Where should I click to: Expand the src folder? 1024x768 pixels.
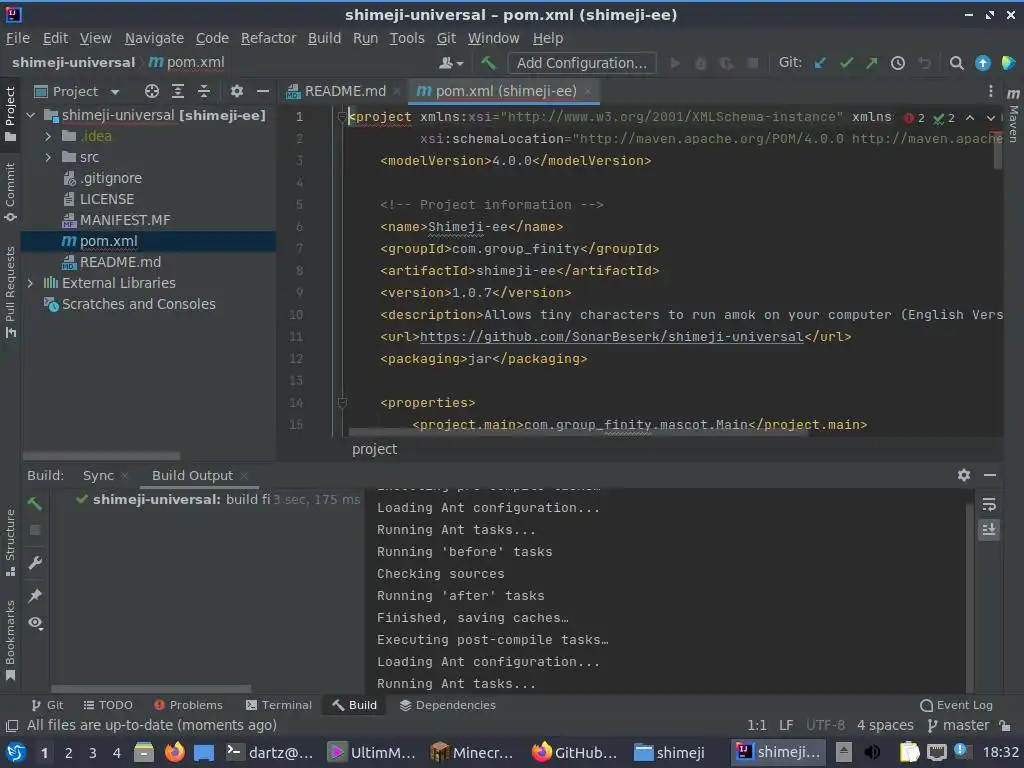click(48, 157)
